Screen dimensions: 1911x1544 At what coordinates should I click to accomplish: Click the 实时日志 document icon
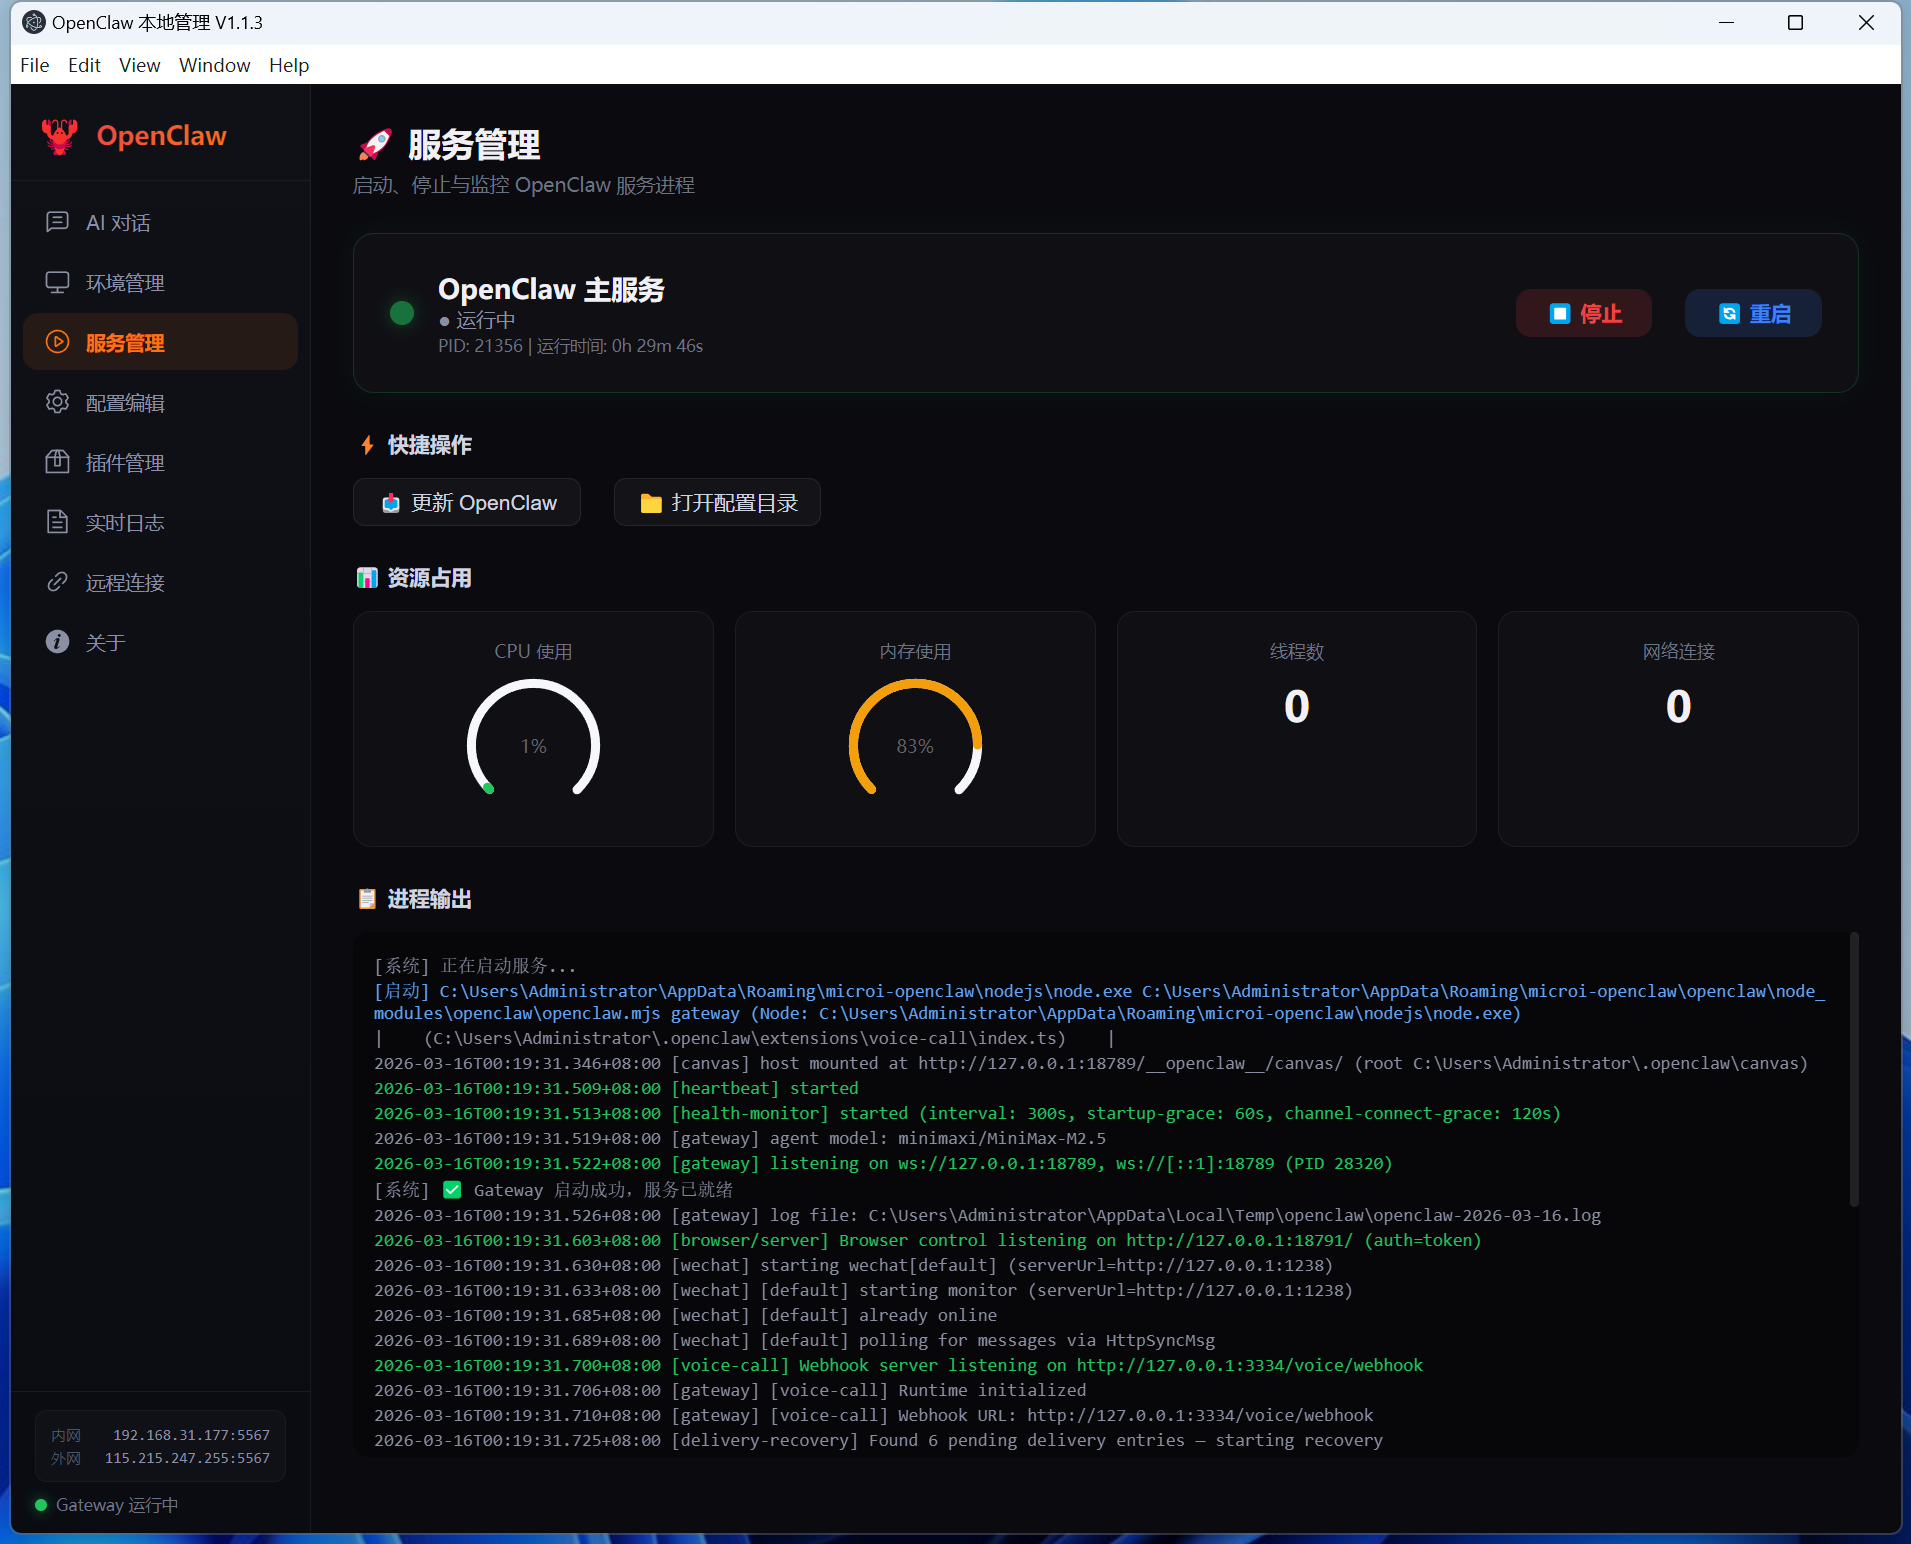coord(57,522)
